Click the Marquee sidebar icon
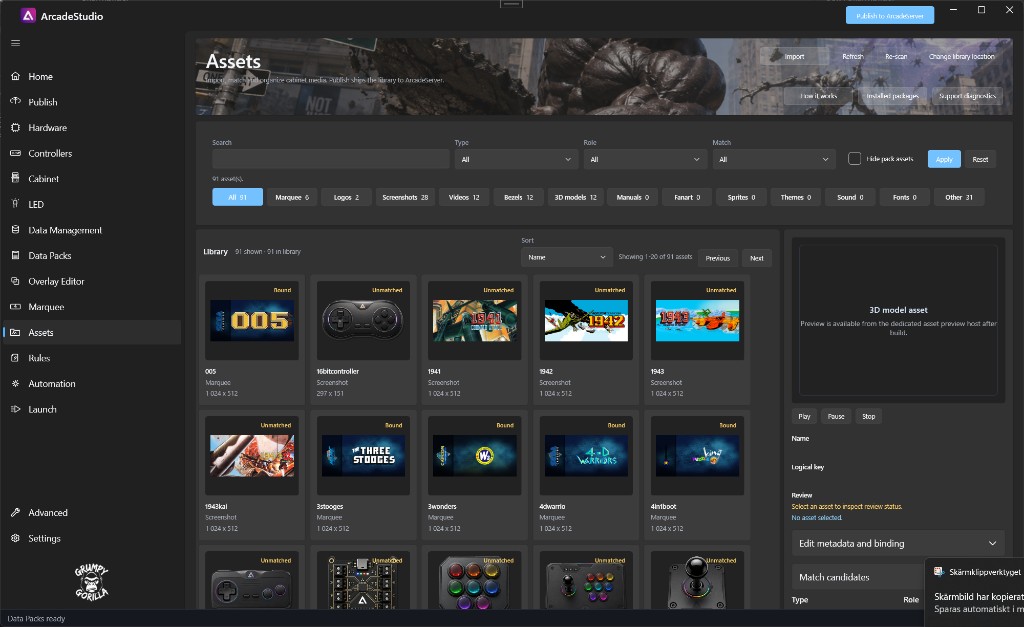This screenshot has width=1024, height=627. point(16,306)
